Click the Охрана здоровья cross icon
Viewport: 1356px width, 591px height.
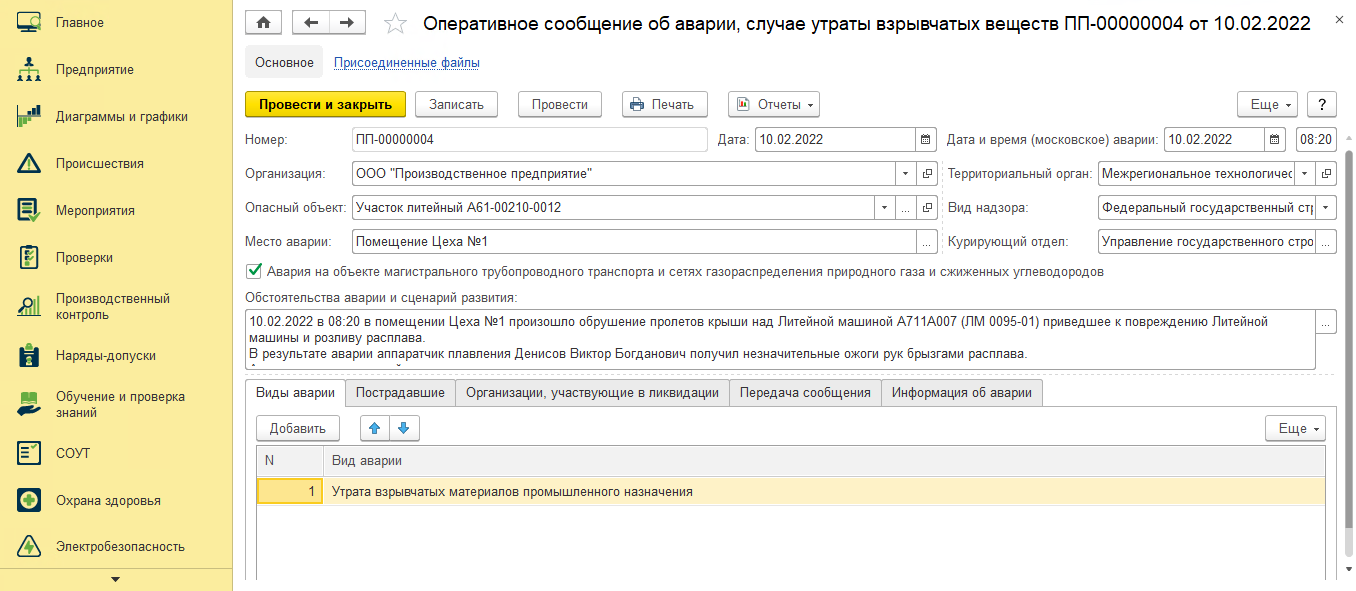pyautogui.click(x=28, y=500)
